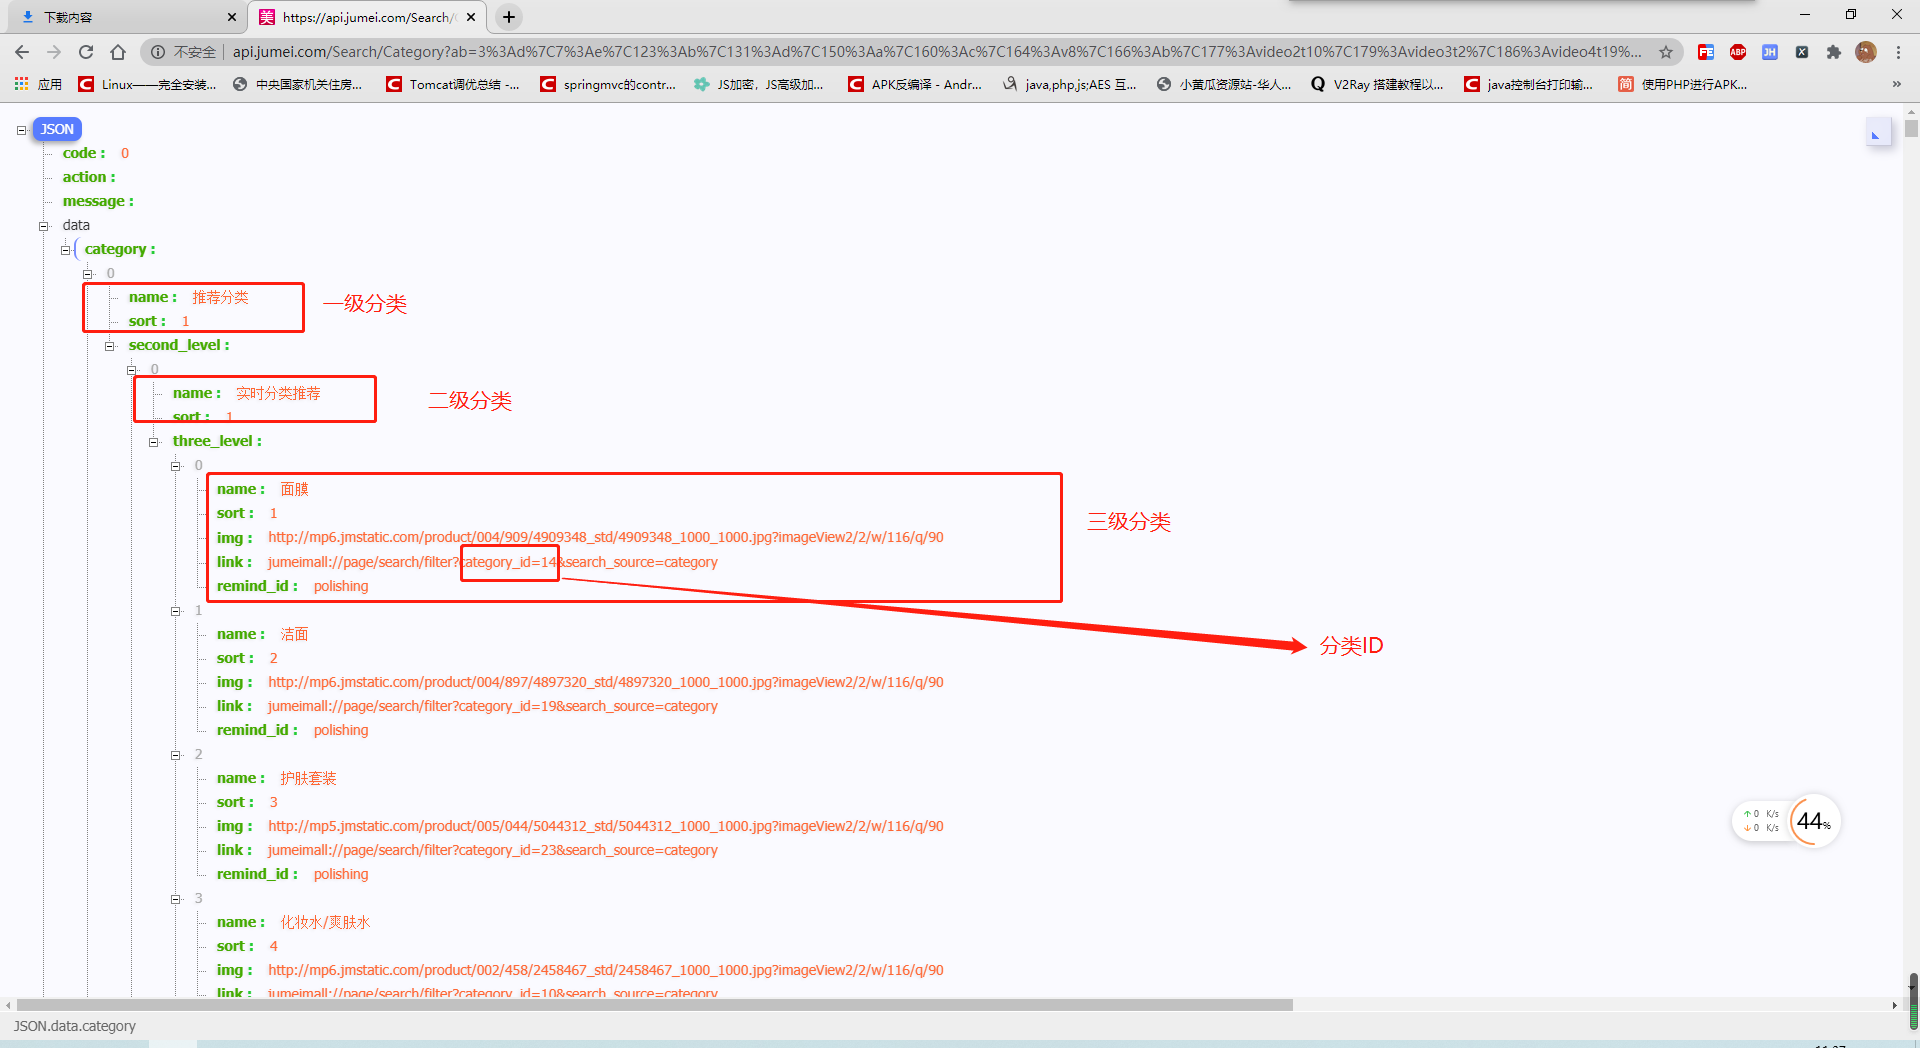Open the 小黄瓜资源站 bookmark
This screenshot has height=1048, width=1920.
pyautogui.click(x=1223, y=84)
